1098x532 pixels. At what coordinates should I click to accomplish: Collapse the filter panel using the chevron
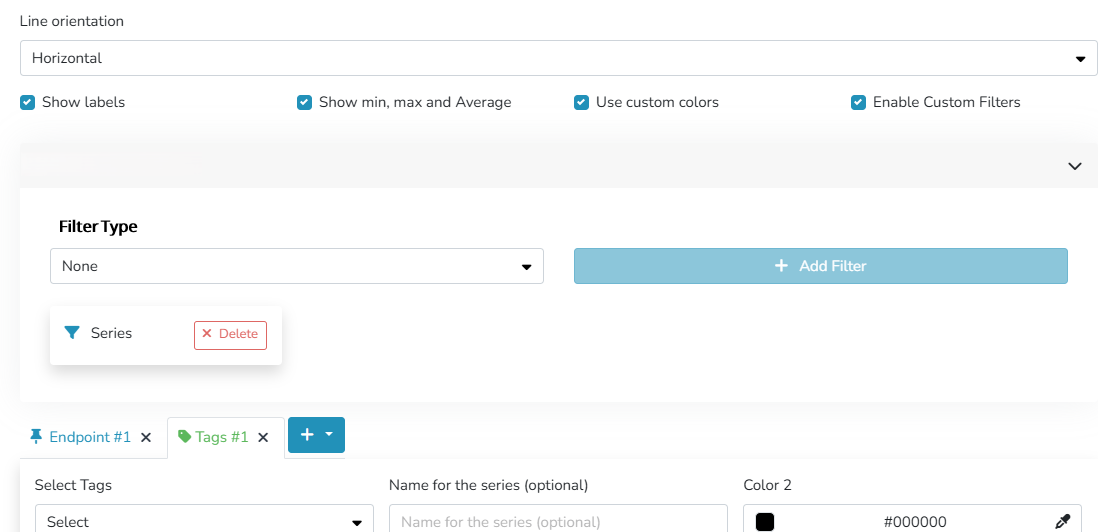(1075, 166)
